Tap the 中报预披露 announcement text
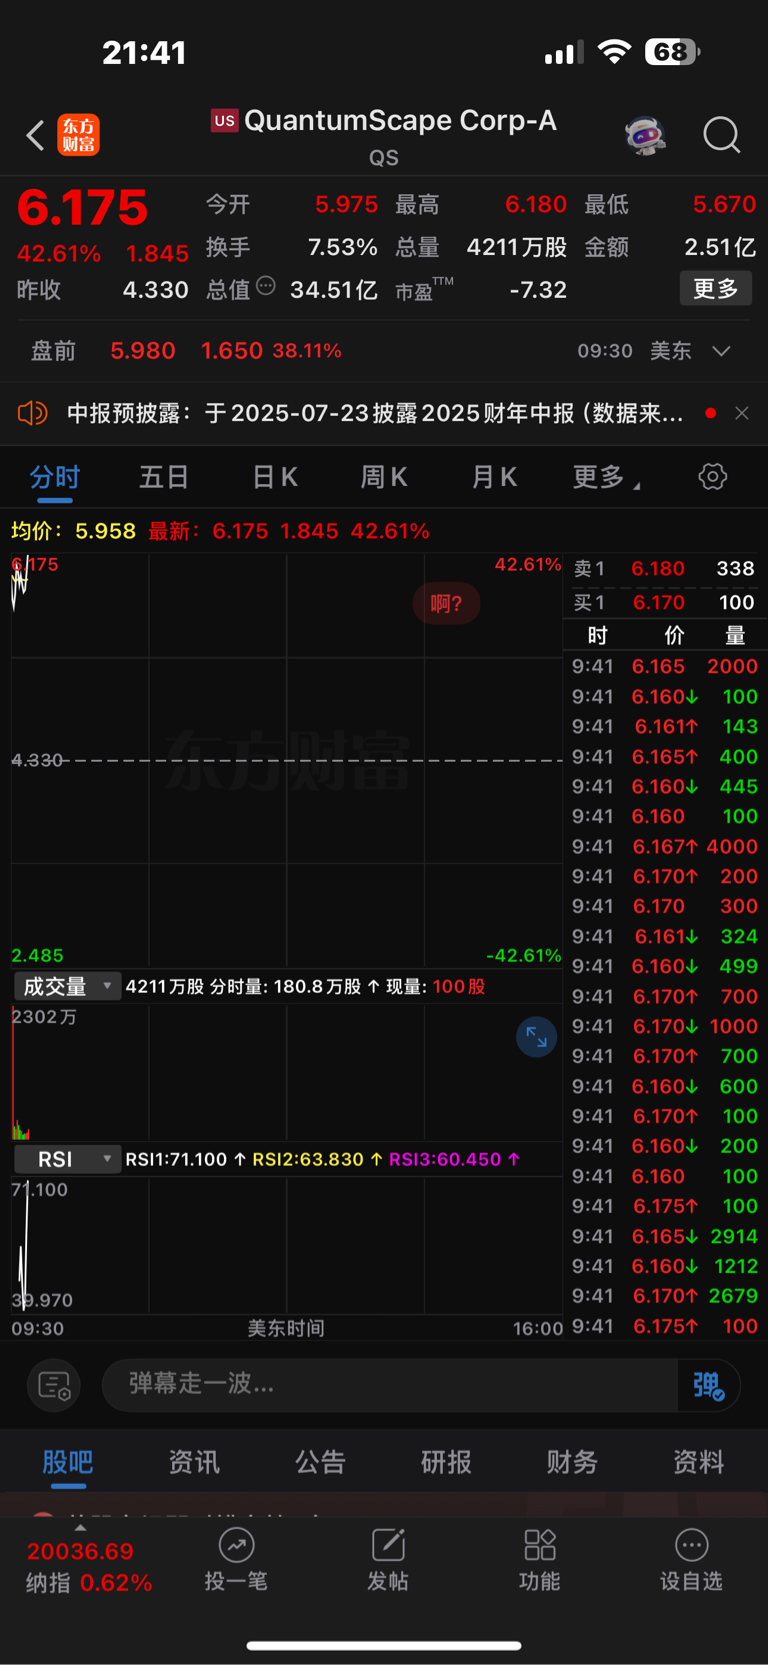The width and height of the screenshot is (768, 1665). click(375, 413)
